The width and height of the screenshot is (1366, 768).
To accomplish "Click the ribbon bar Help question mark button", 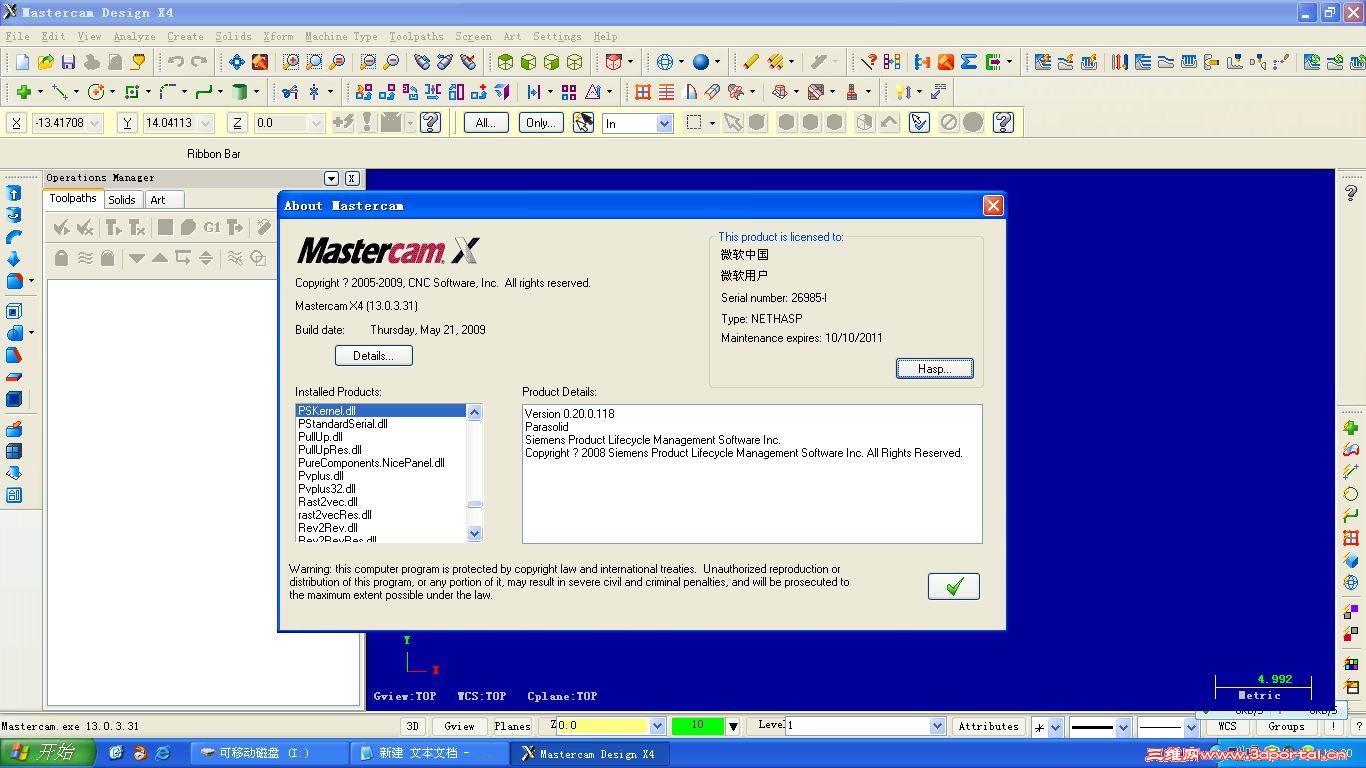I will tap(431, 122).
